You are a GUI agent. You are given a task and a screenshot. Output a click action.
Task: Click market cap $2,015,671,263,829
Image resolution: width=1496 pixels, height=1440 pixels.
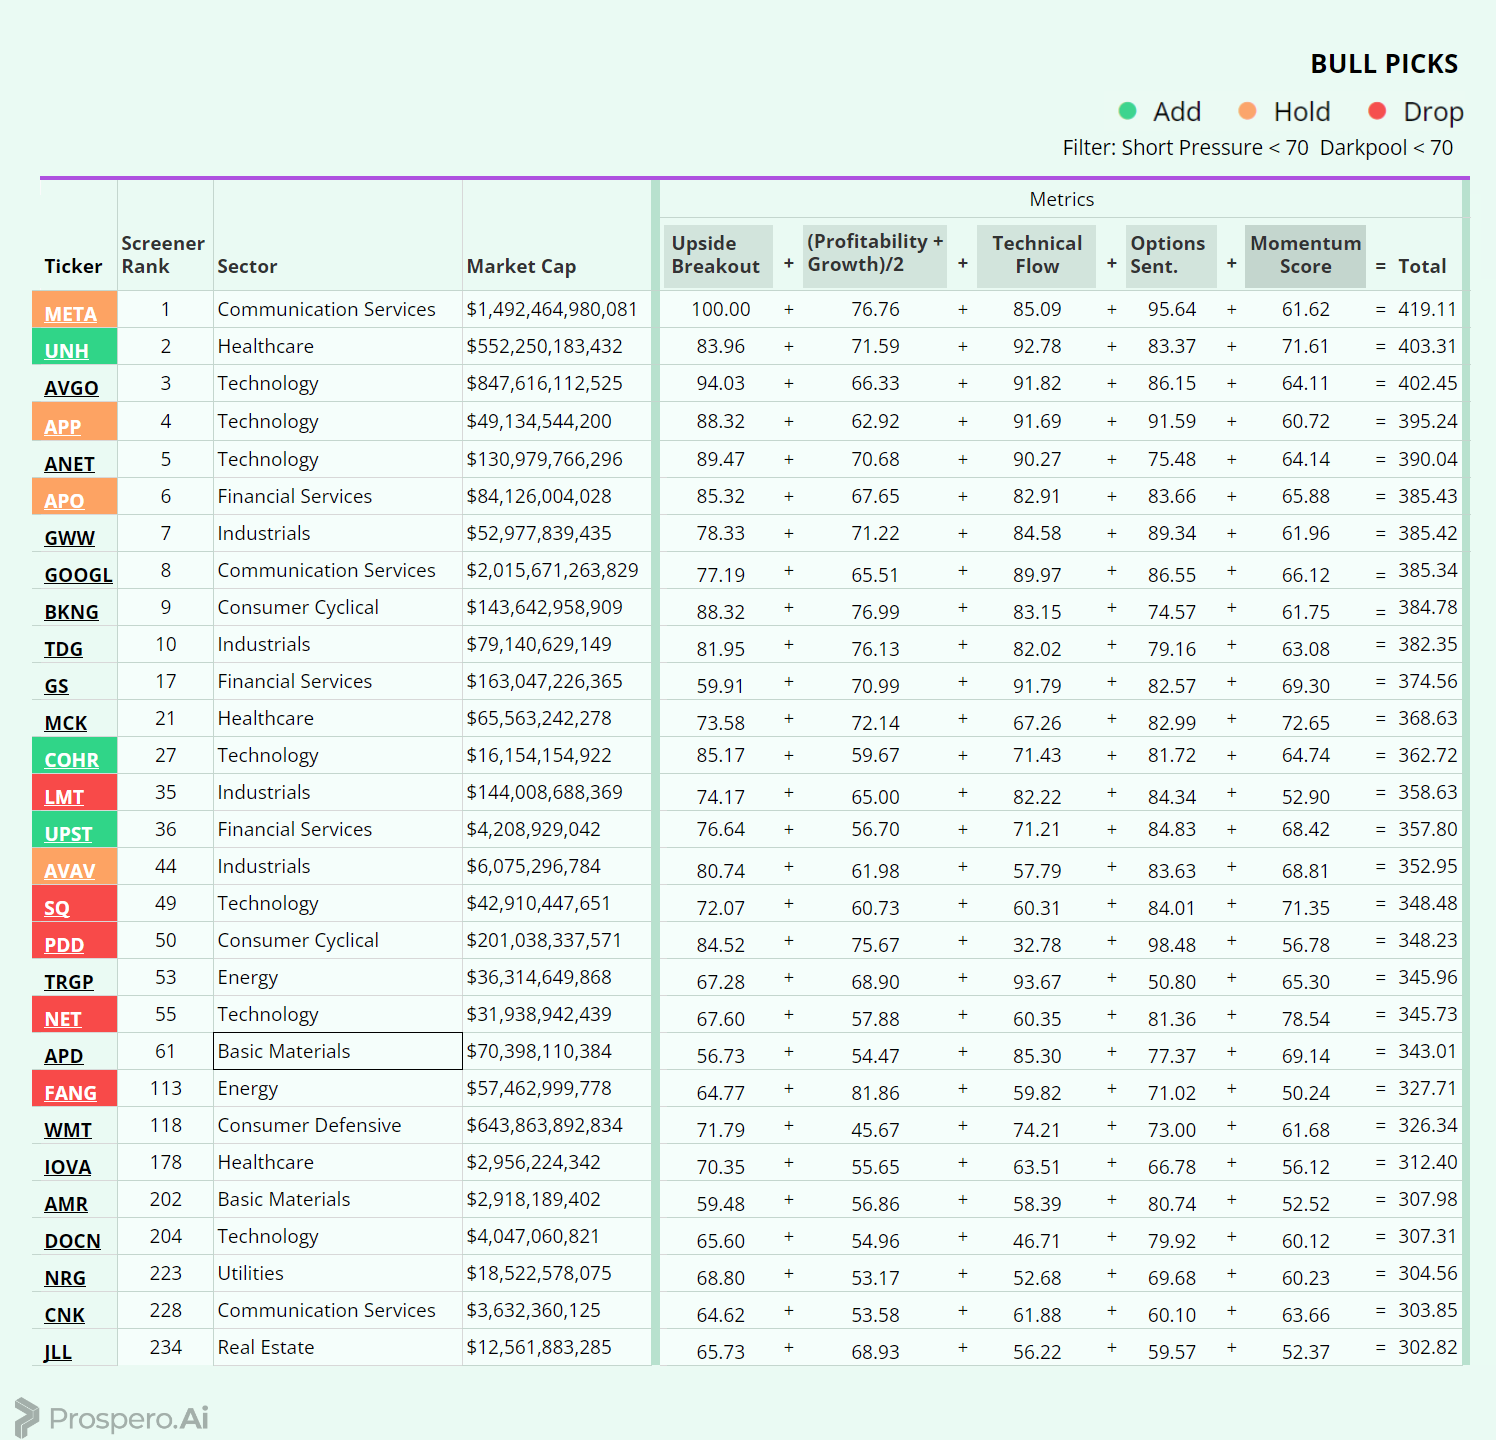[552, 570]
